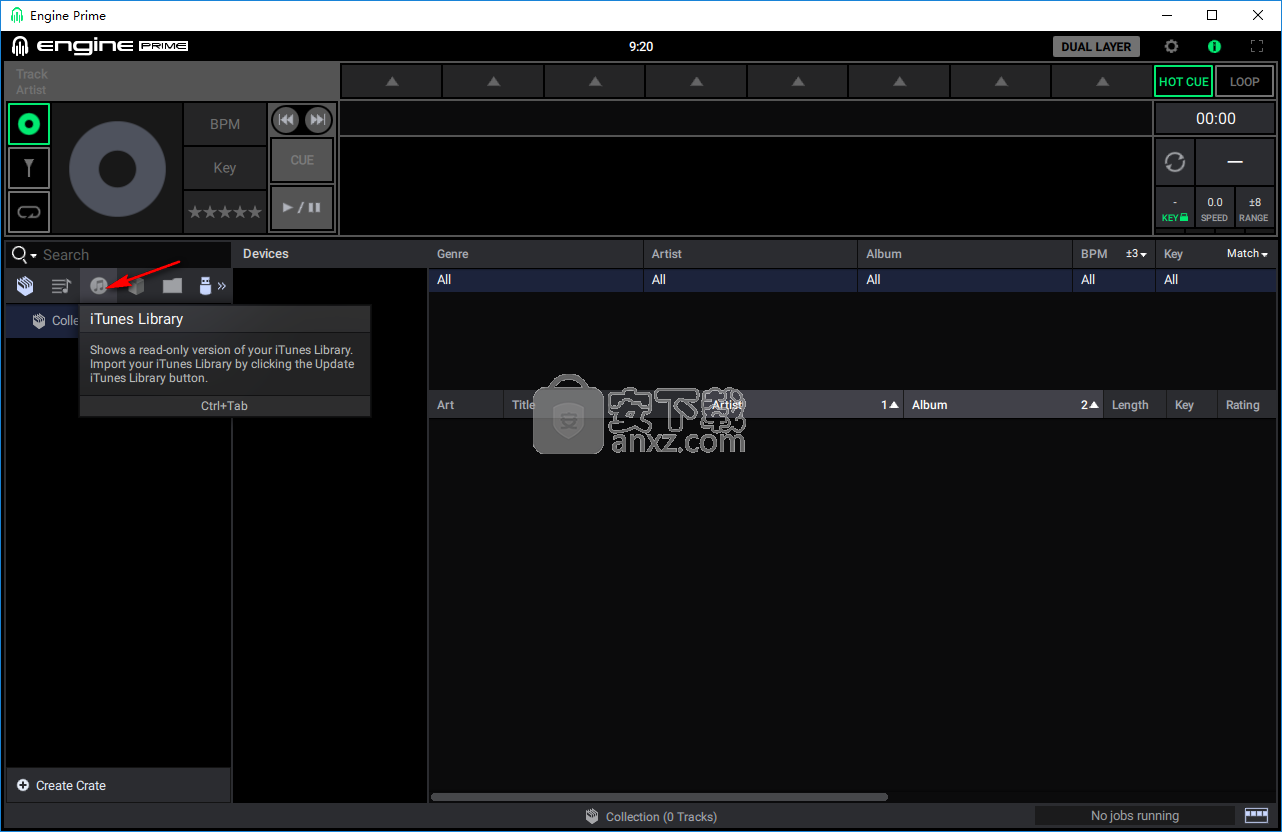
Task: Click the No jobs running status
Action: (1134, 816)
